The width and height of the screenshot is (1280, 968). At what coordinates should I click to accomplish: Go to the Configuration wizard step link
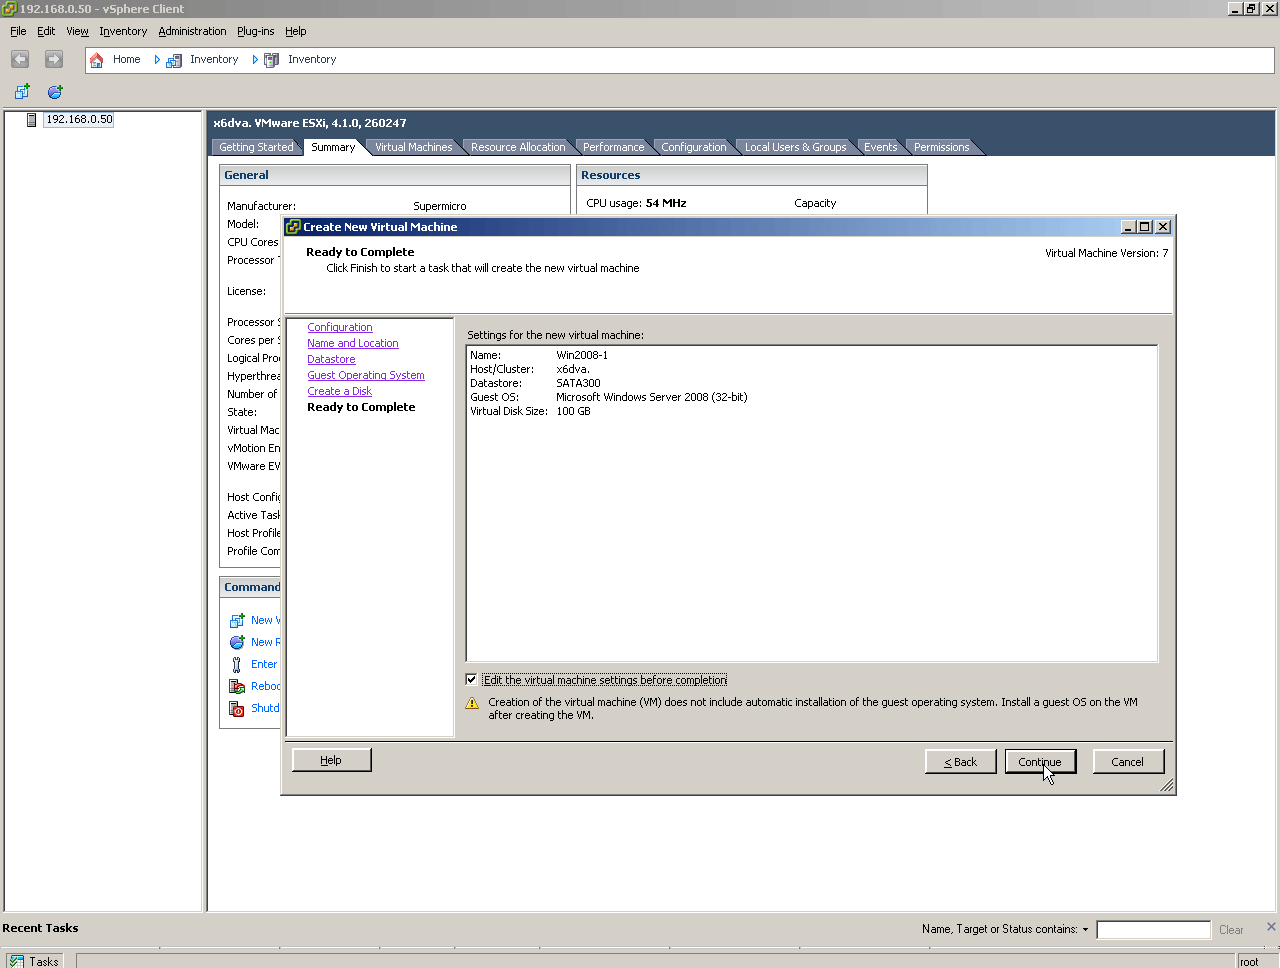point(340,328)
